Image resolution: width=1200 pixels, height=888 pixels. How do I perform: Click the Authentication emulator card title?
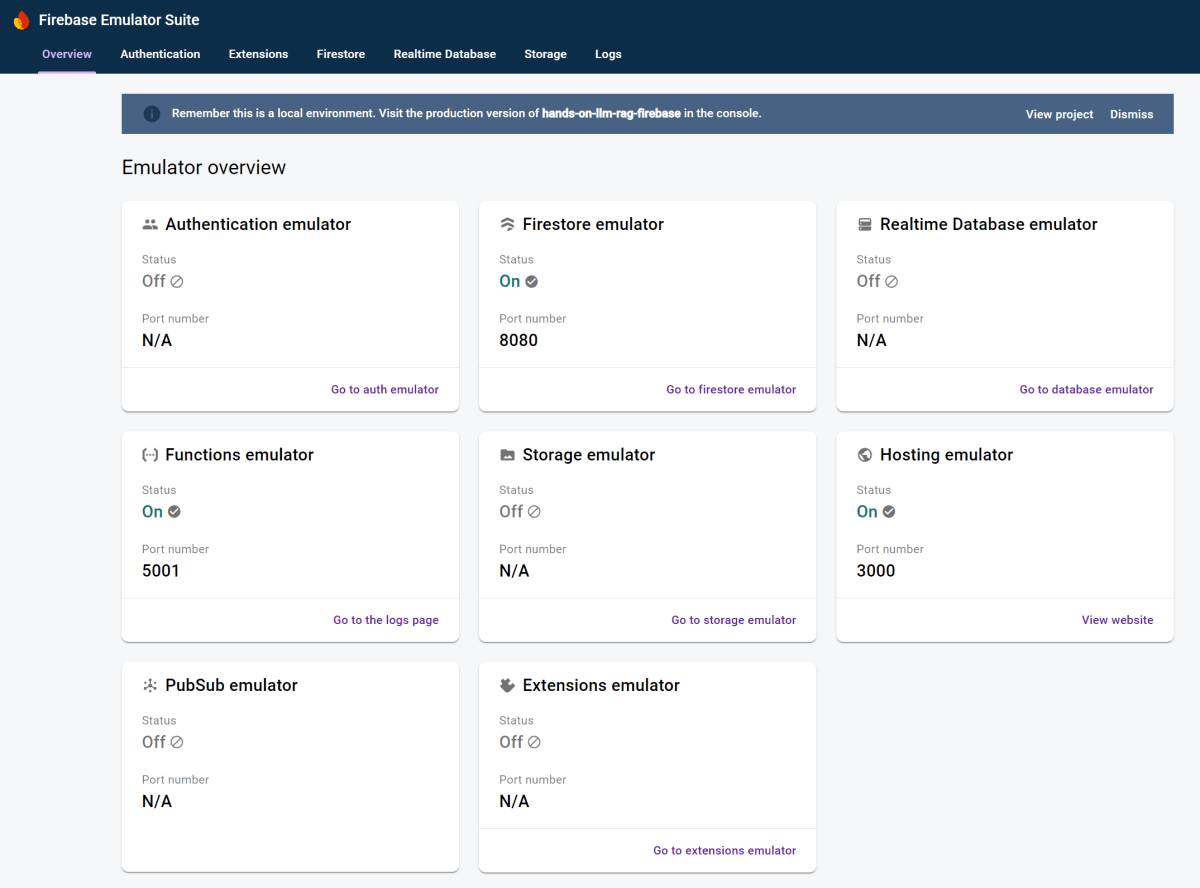258,225
